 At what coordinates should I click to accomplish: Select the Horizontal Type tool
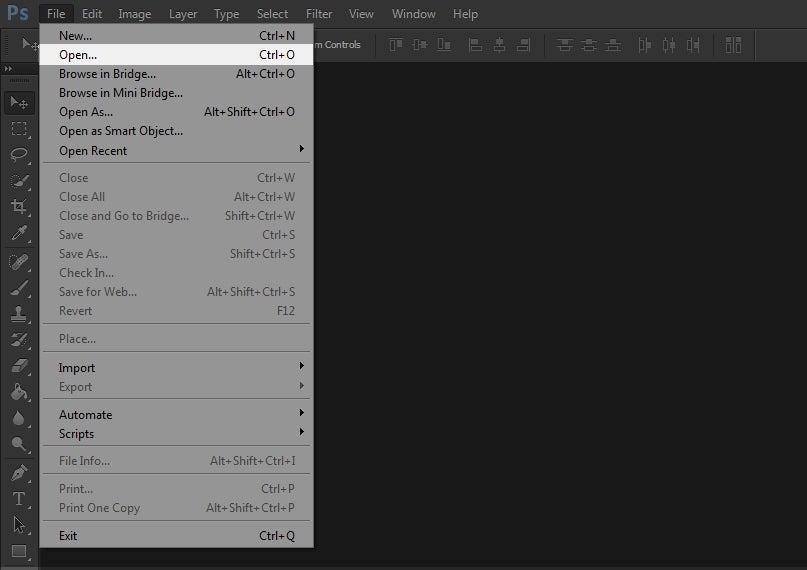[x=19, y=498]
